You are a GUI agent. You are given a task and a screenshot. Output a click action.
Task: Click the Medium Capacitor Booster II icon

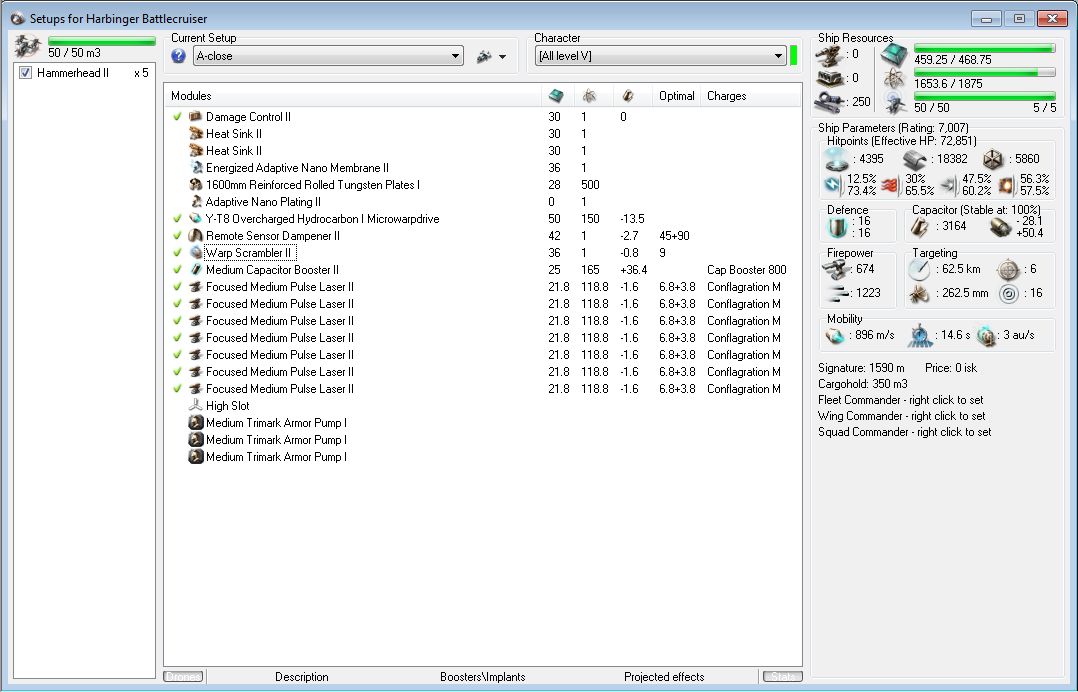click(x=195, y=270)
